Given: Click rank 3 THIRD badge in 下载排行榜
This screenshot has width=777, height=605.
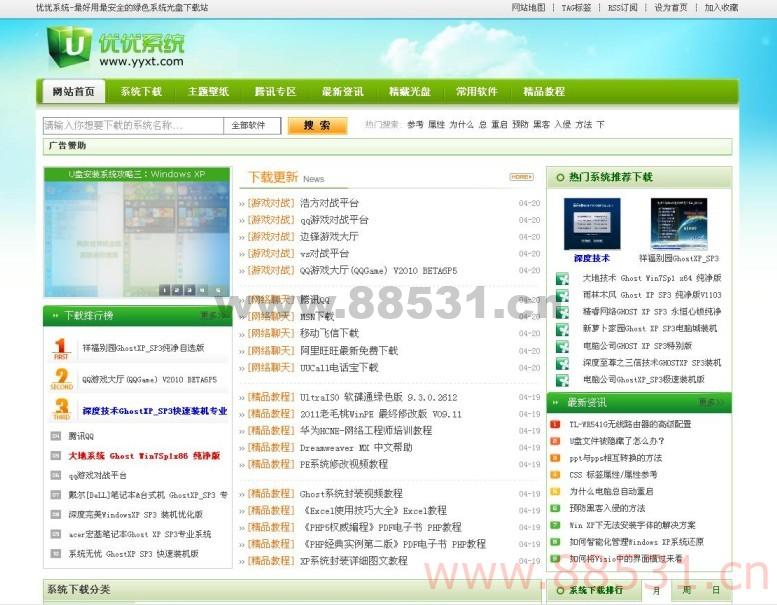Looking at the screenshot, I should coord(61,410).
